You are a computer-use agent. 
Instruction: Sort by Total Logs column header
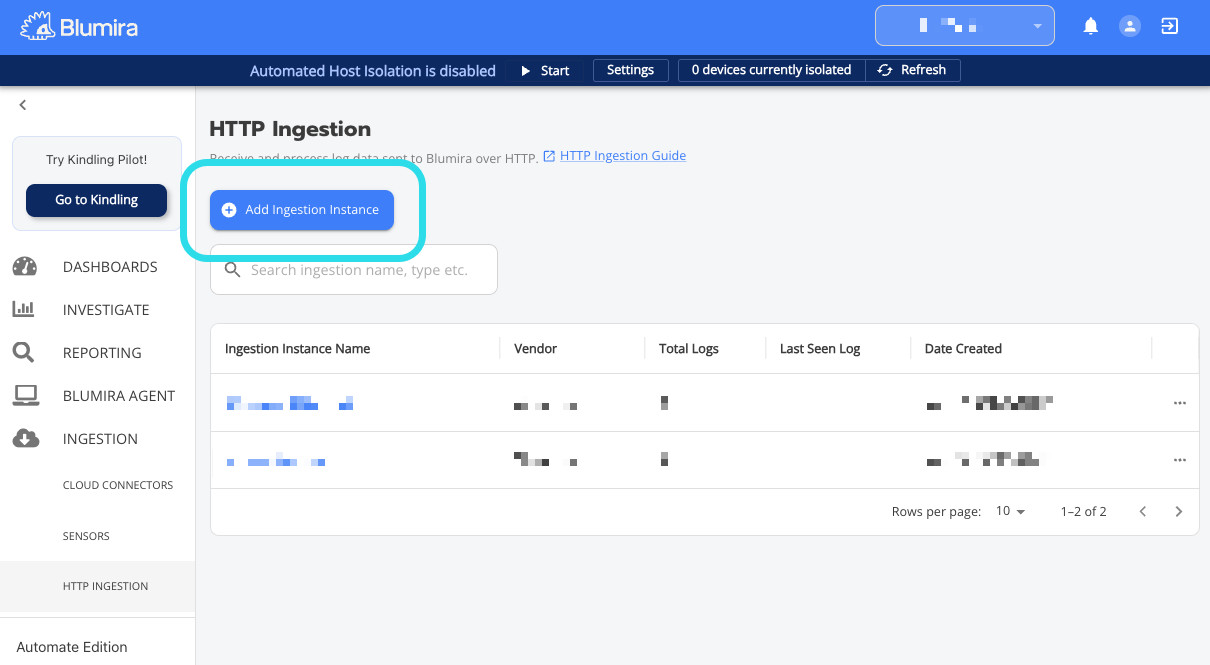point(689,349)
